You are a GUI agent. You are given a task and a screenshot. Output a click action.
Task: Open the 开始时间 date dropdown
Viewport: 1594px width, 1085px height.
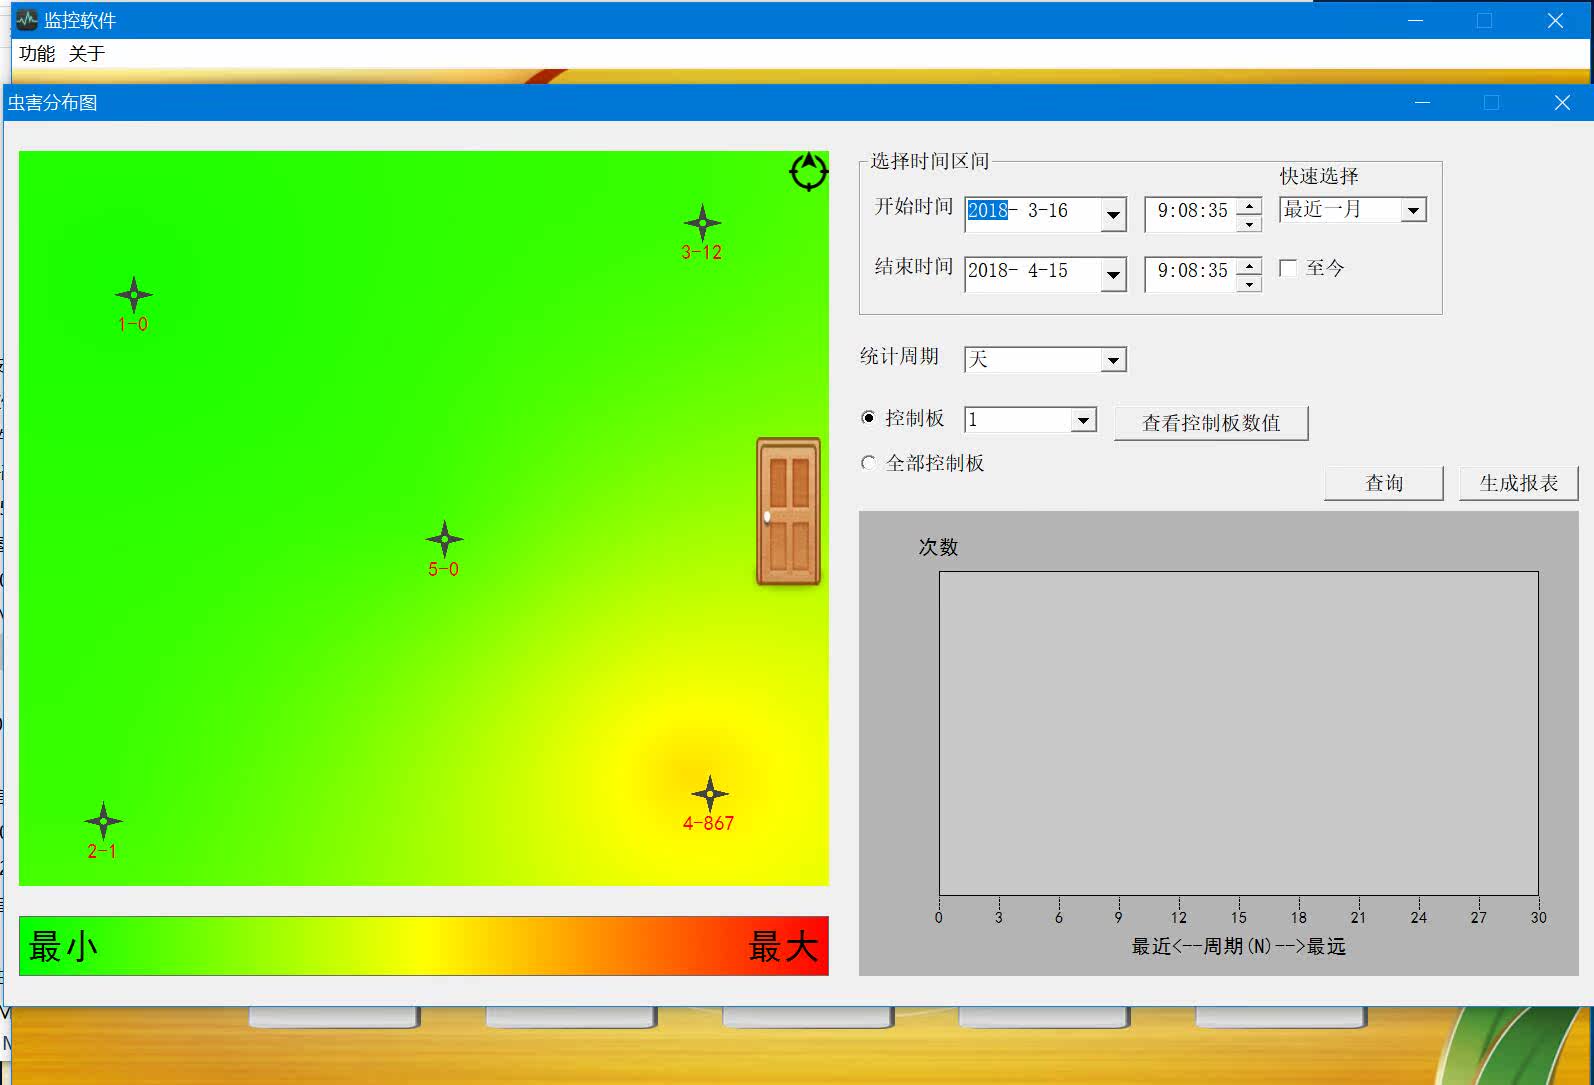(x=1113, y=214)
